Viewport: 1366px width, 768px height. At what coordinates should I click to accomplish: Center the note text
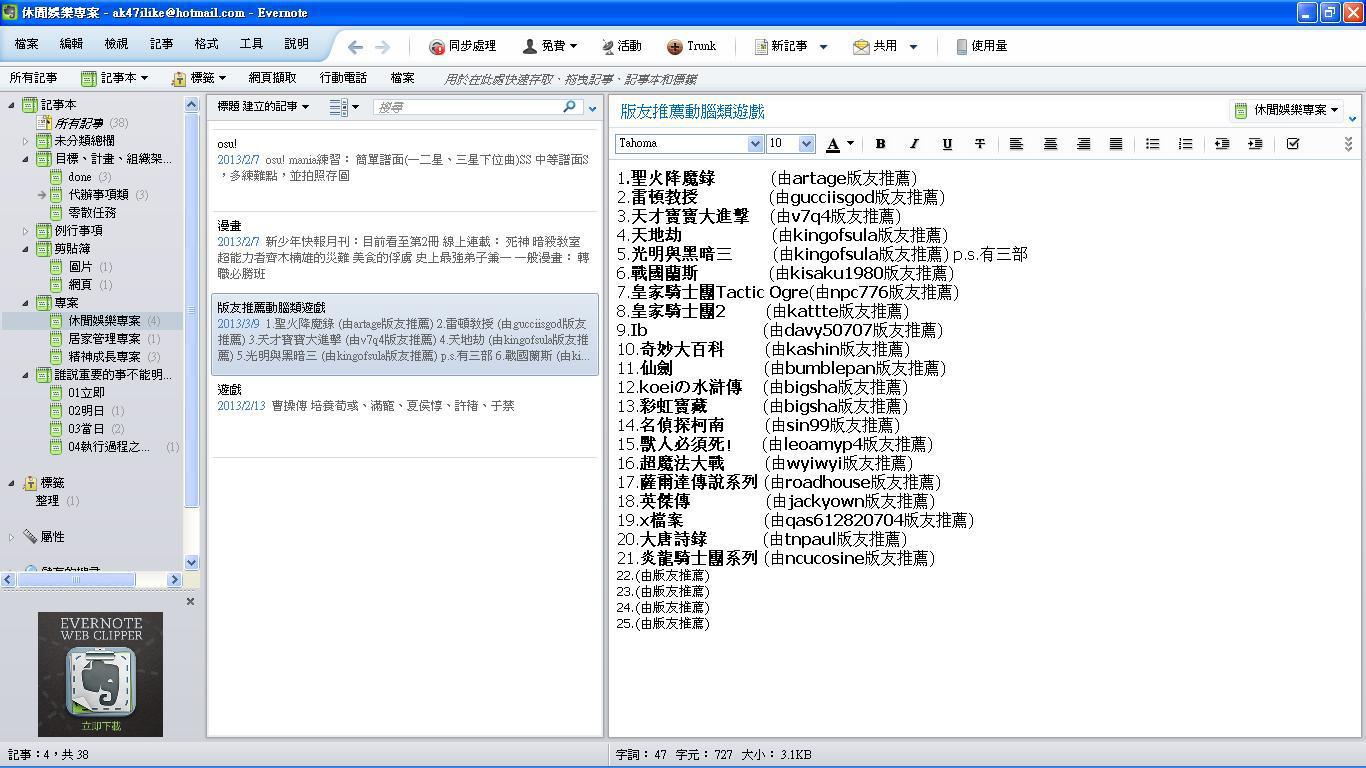tap(1050, 144)
